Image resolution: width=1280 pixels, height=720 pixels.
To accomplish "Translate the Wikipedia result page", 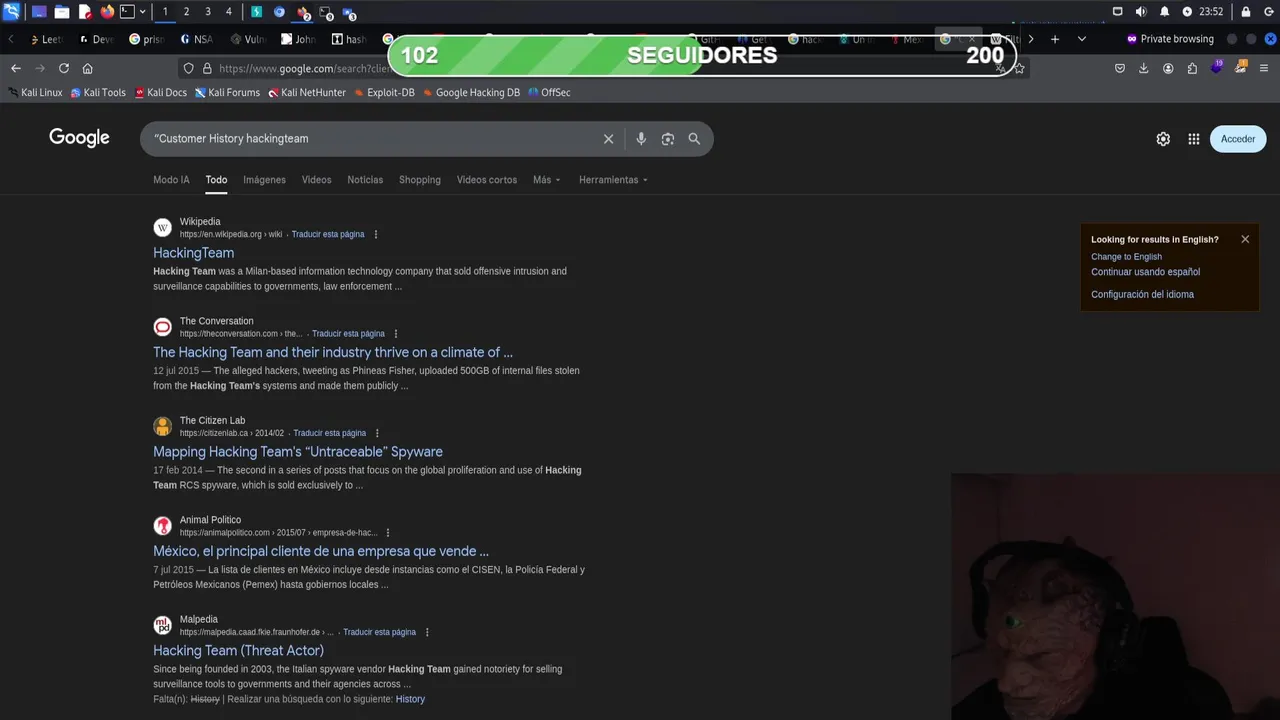I will (328, 234).
